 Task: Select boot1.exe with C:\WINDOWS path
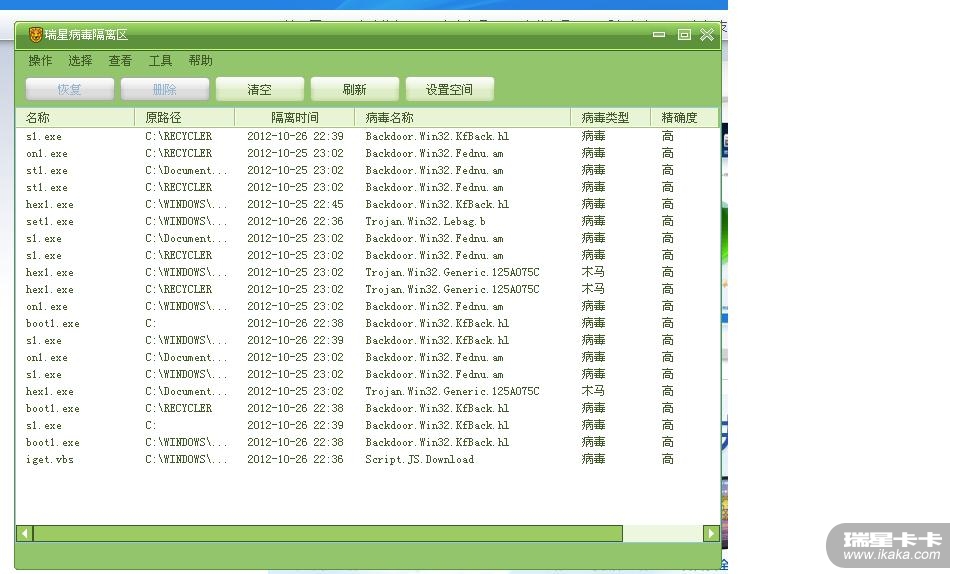tap(367, 442)
